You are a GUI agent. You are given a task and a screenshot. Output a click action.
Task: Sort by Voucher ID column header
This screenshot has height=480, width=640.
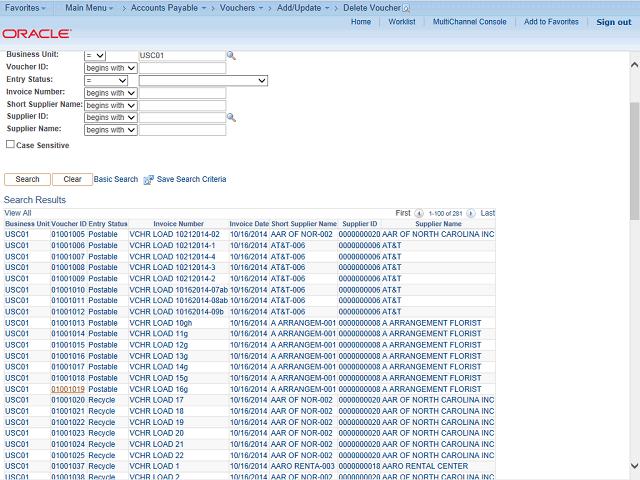[69, 224]
